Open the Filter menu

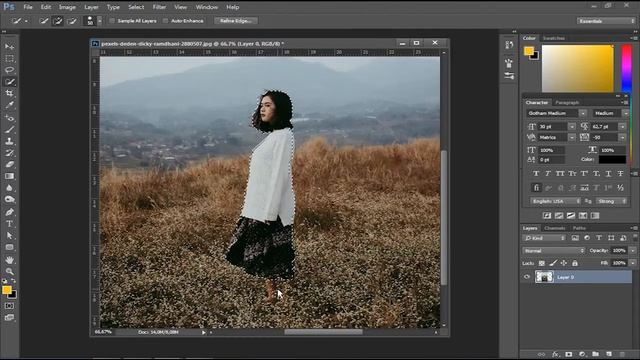[159, 7]
